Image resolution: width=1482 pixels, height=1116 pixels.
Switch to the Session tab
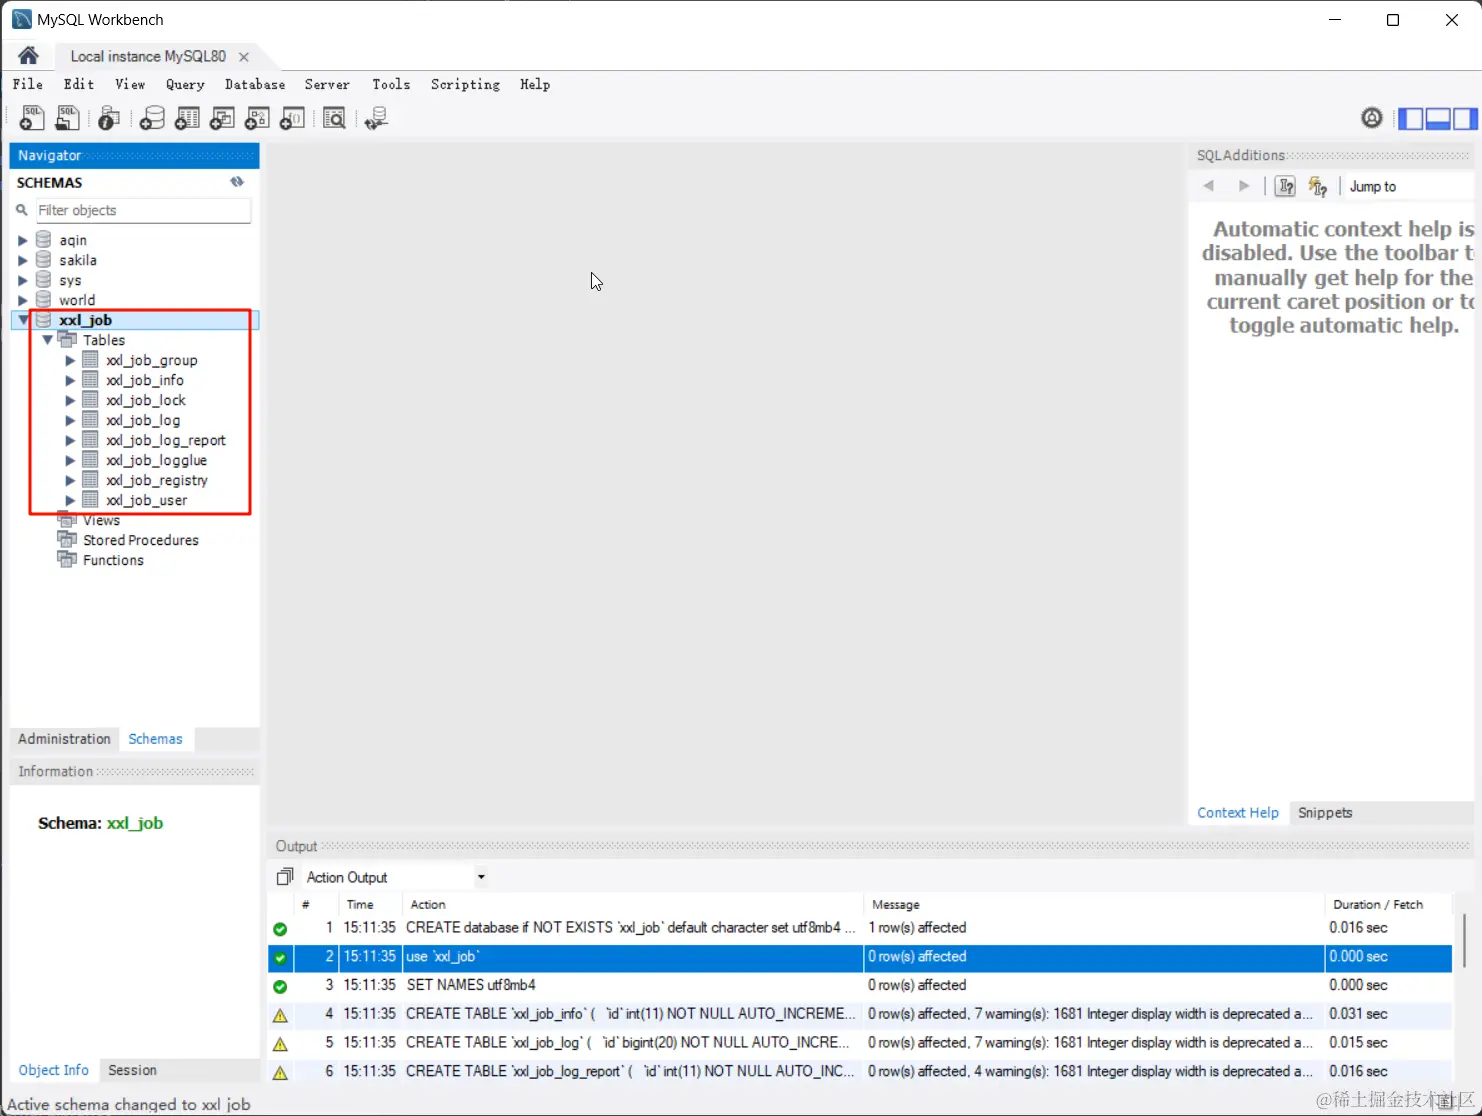pos(132,1070)
